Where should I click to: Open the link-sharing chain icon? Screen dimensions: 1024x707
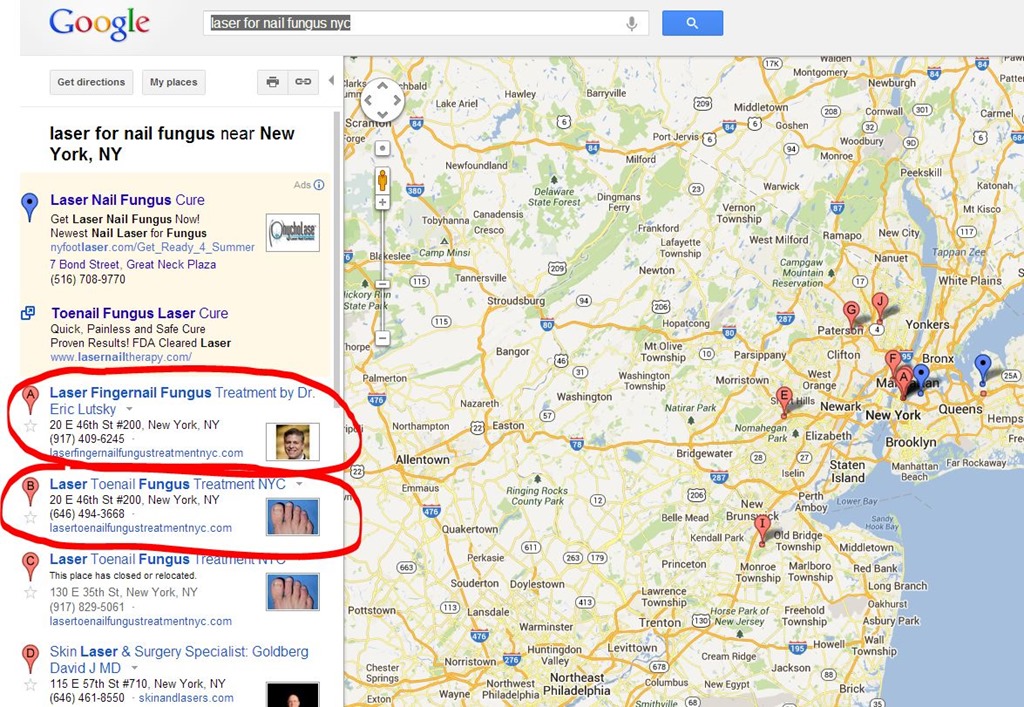[x=303, y=82]
